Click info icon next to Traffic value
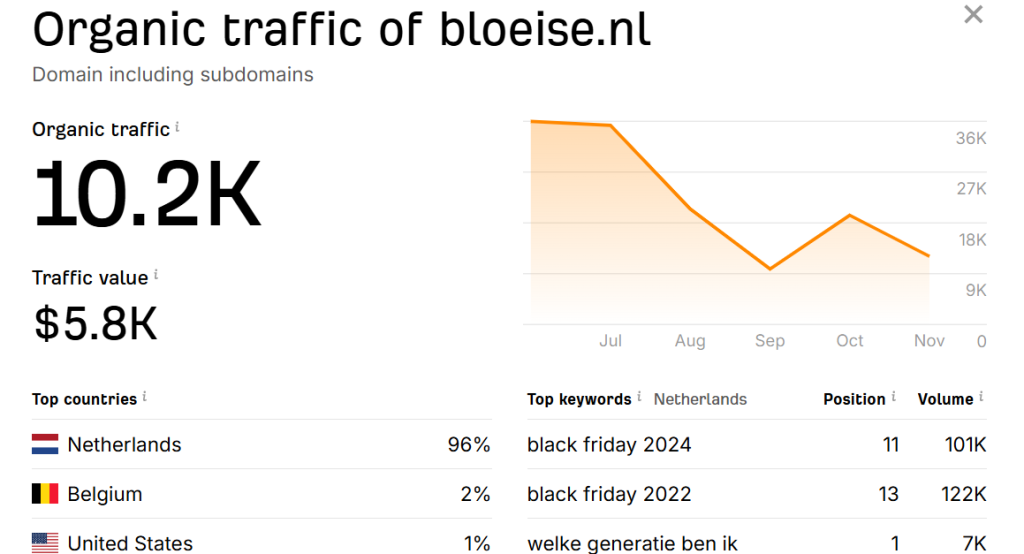This screenshot has height=554, width=1024. click(x=156, y=275)
